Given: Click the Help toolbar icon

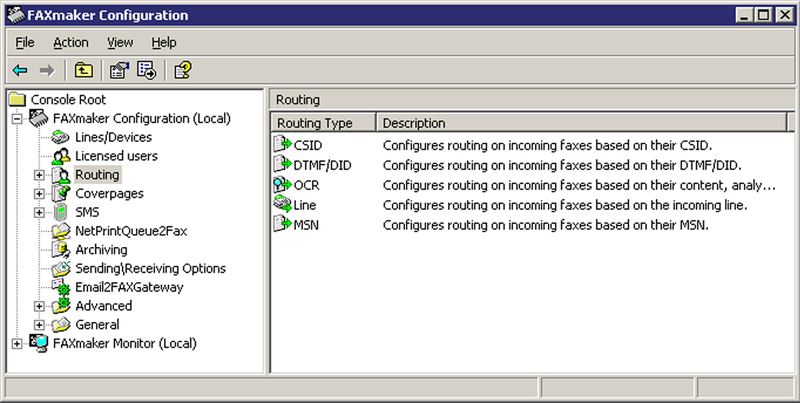Looking at the screenshot, I should tap(183, 70).
